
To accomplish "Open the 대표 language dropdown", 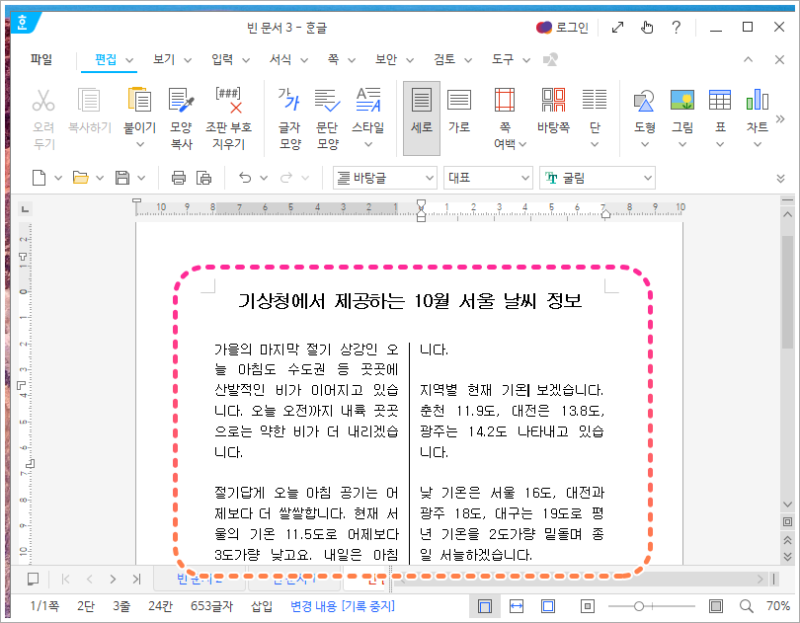I will tap(488, 178).
